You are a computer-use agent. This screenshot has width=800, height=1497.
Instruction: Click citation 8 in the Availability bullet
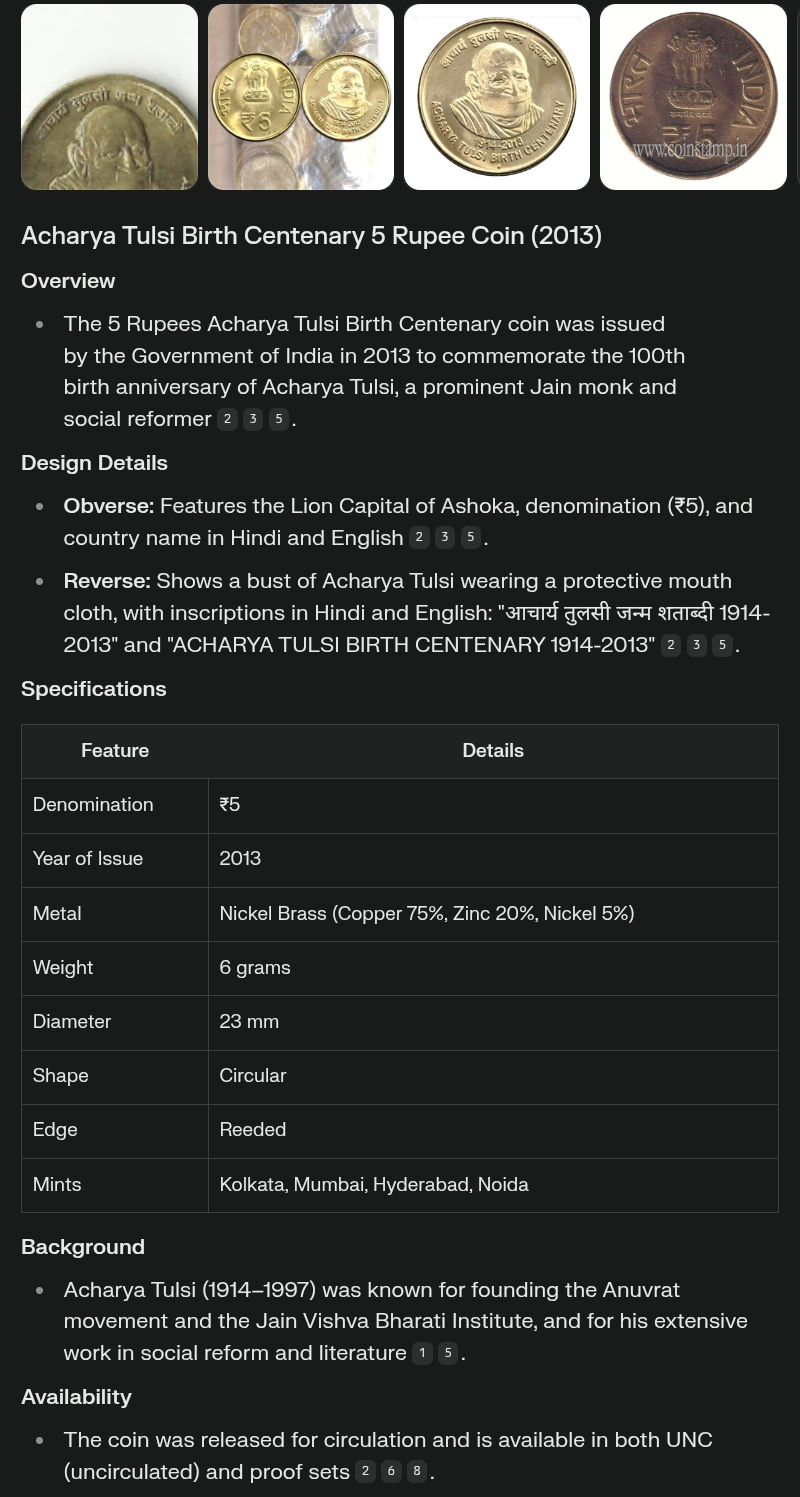(x=417, y=1471)
